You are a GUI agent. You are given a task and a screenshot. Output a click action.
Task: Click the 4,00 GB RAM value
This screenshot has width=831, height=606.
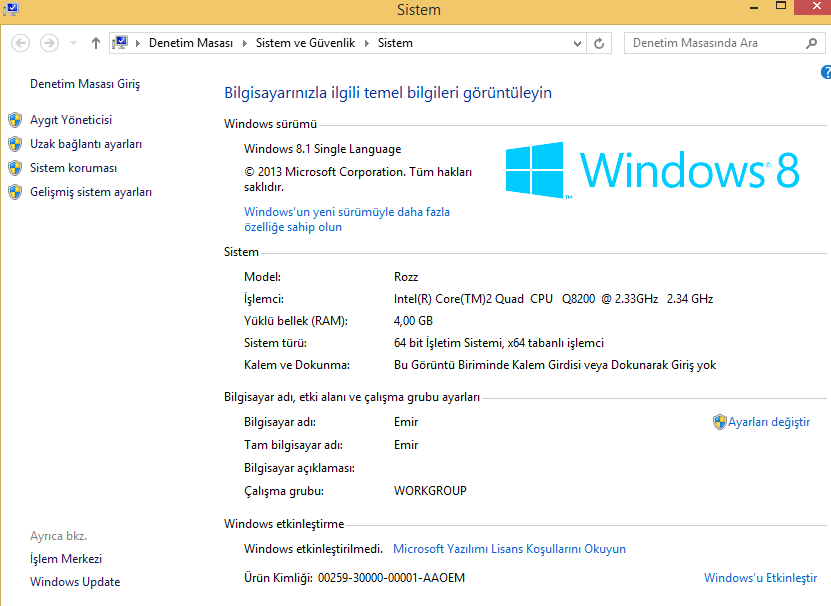point(413,321)
